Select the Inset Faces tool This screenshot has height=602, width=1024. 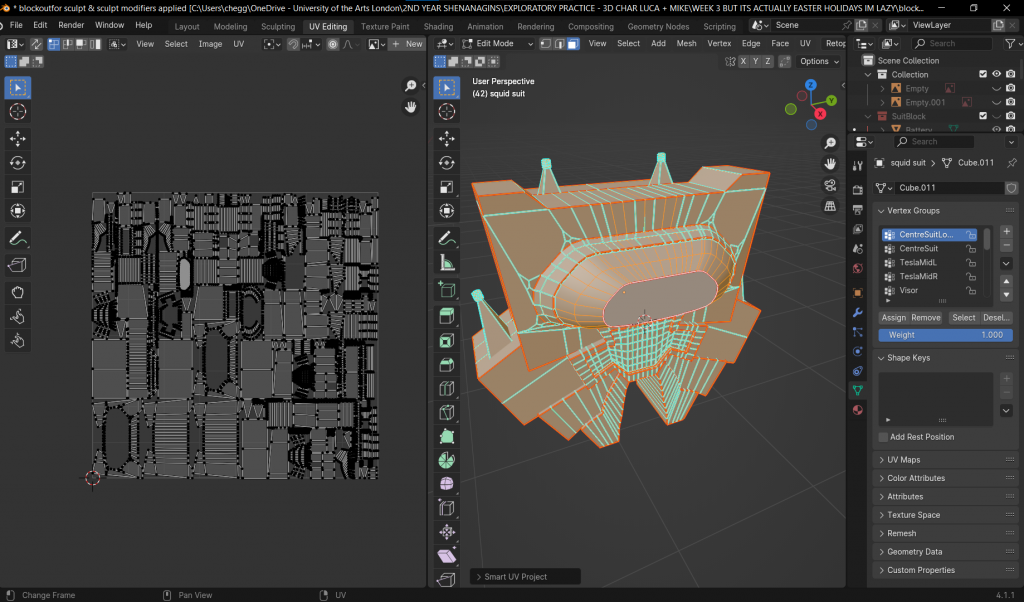[447, 340]
